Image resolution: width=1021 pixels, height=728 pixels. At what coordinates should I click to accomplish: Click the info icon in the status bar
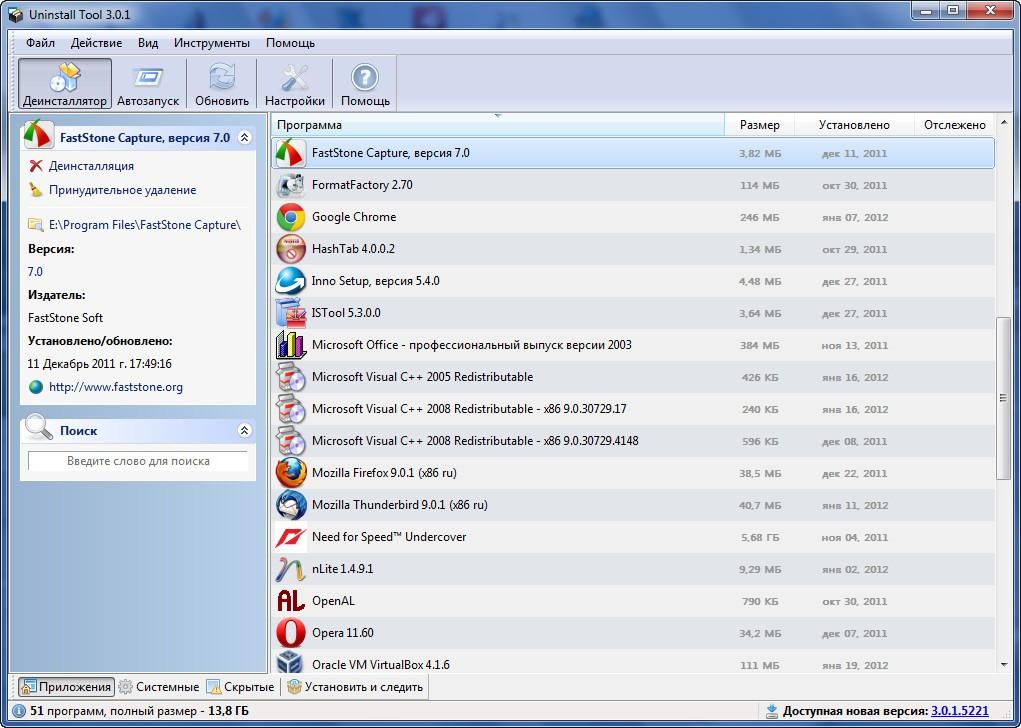click(19, 711)
